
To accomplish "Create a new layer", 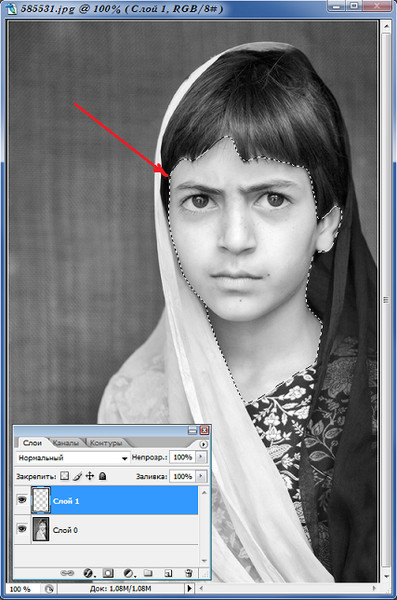I will click(168, 573).
